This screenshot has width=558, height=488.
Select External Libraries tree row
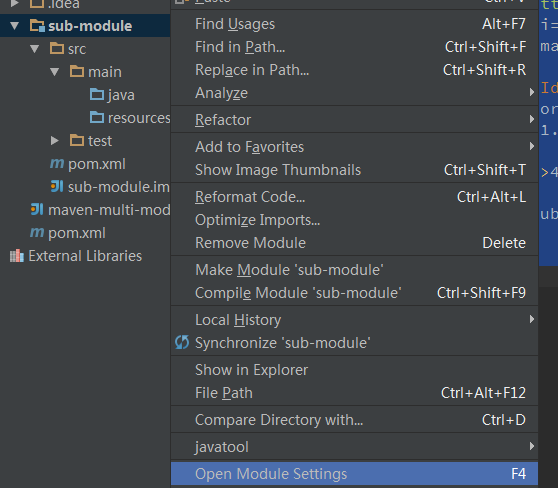(x=85, y=256)
